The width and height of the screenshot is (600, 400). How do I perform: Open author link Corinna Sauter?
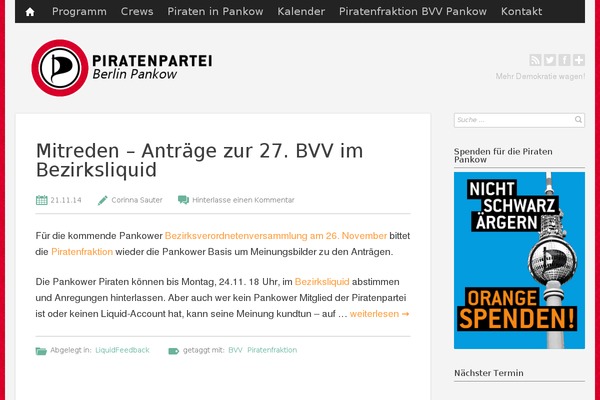[x=137, y=200]
